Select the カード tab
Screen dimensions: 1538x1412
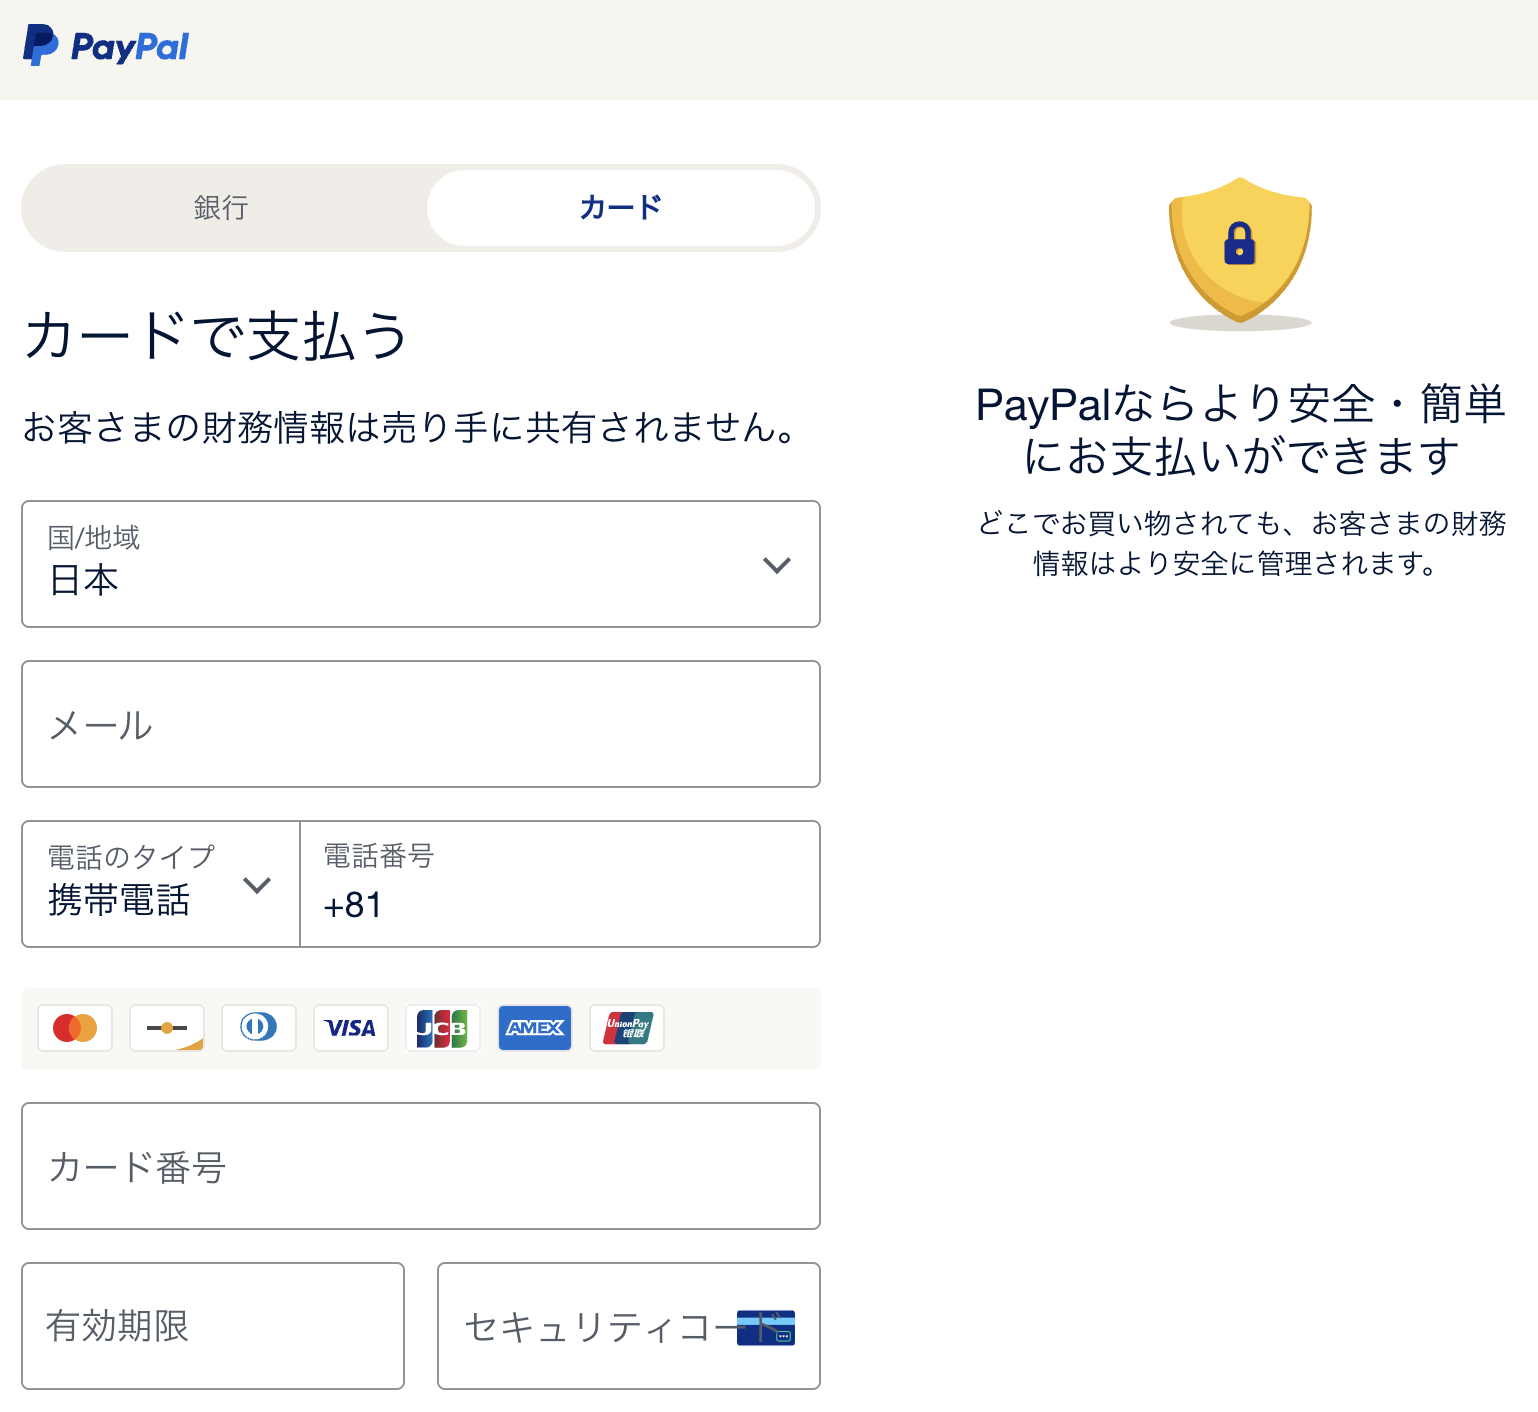tap(621, 208)
